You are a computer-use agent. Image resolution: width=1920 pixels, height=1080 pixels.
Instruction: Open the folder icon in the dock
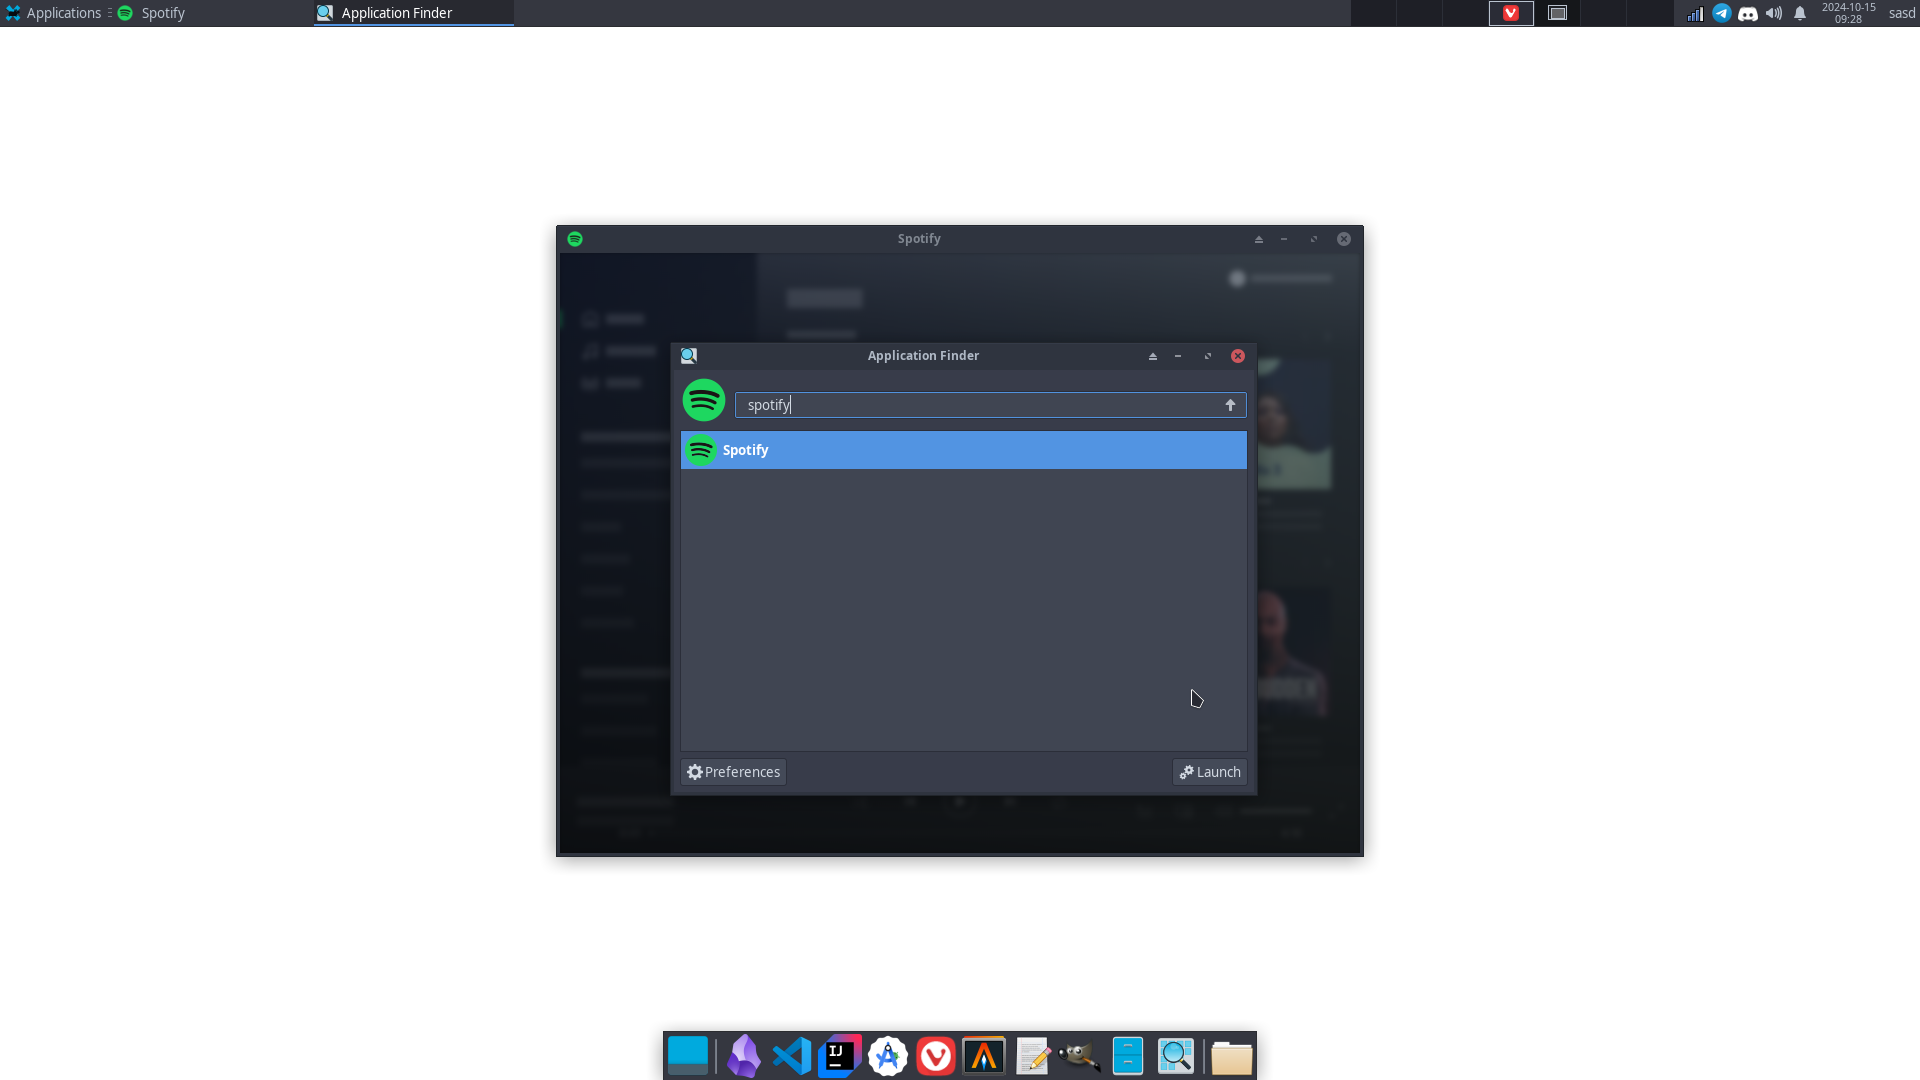click(1232, 1057)
